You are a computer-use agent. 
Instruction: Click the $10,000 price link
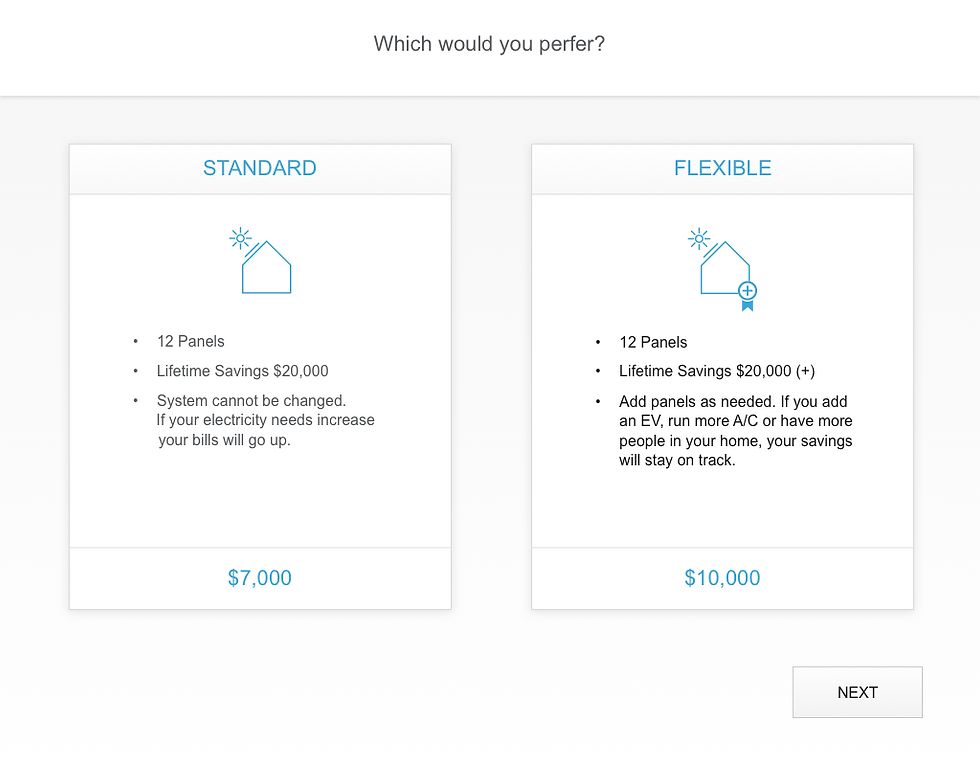point(722,578)
